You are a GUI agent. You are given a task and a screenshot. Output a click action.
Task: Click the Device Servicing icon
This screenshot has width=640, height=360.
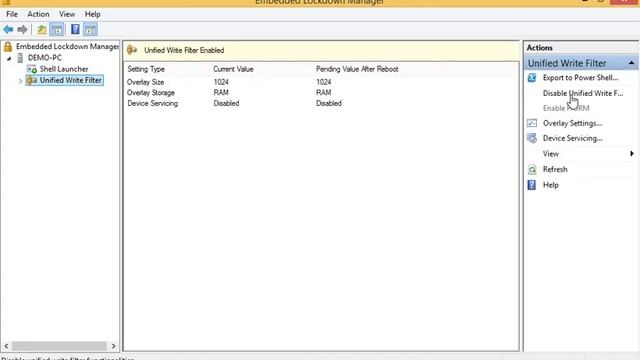click(532, 138)
